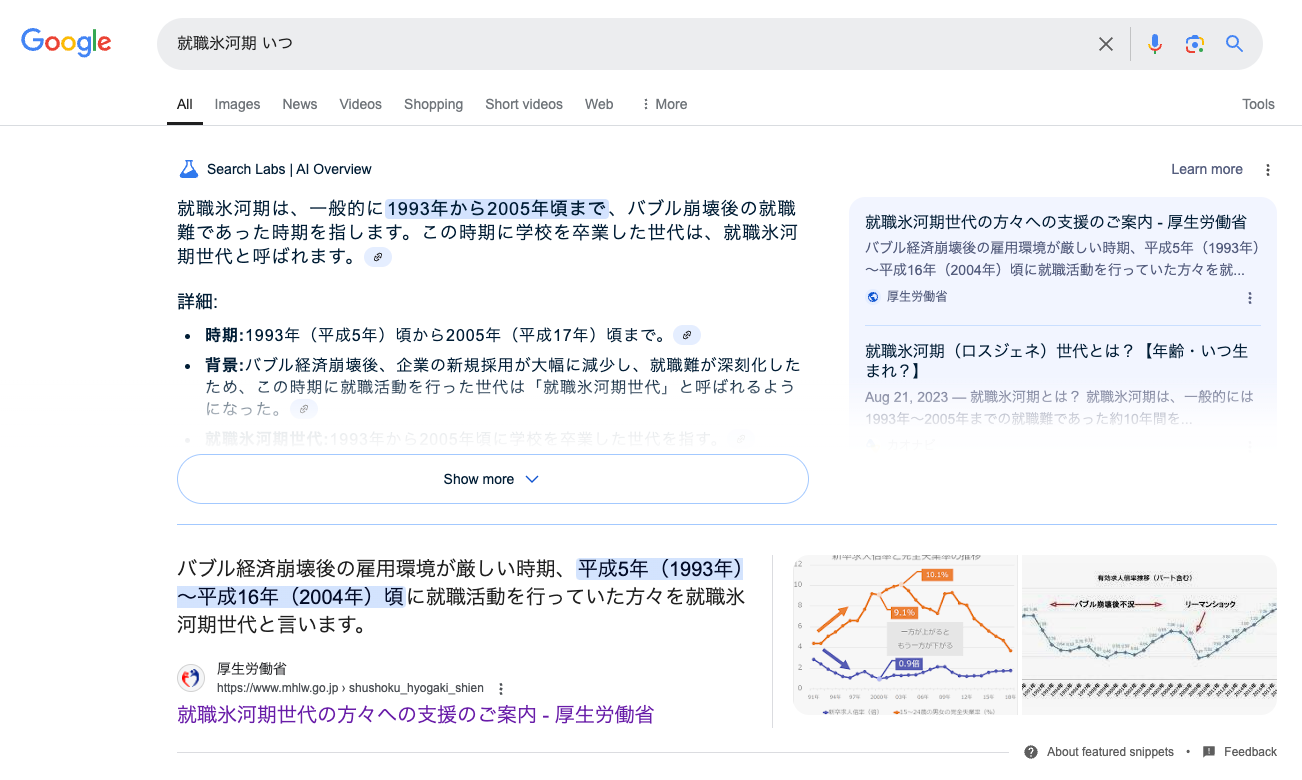1302x780 pixels.
Task: Click the 詳細: heading text
Action: point(197,302)
